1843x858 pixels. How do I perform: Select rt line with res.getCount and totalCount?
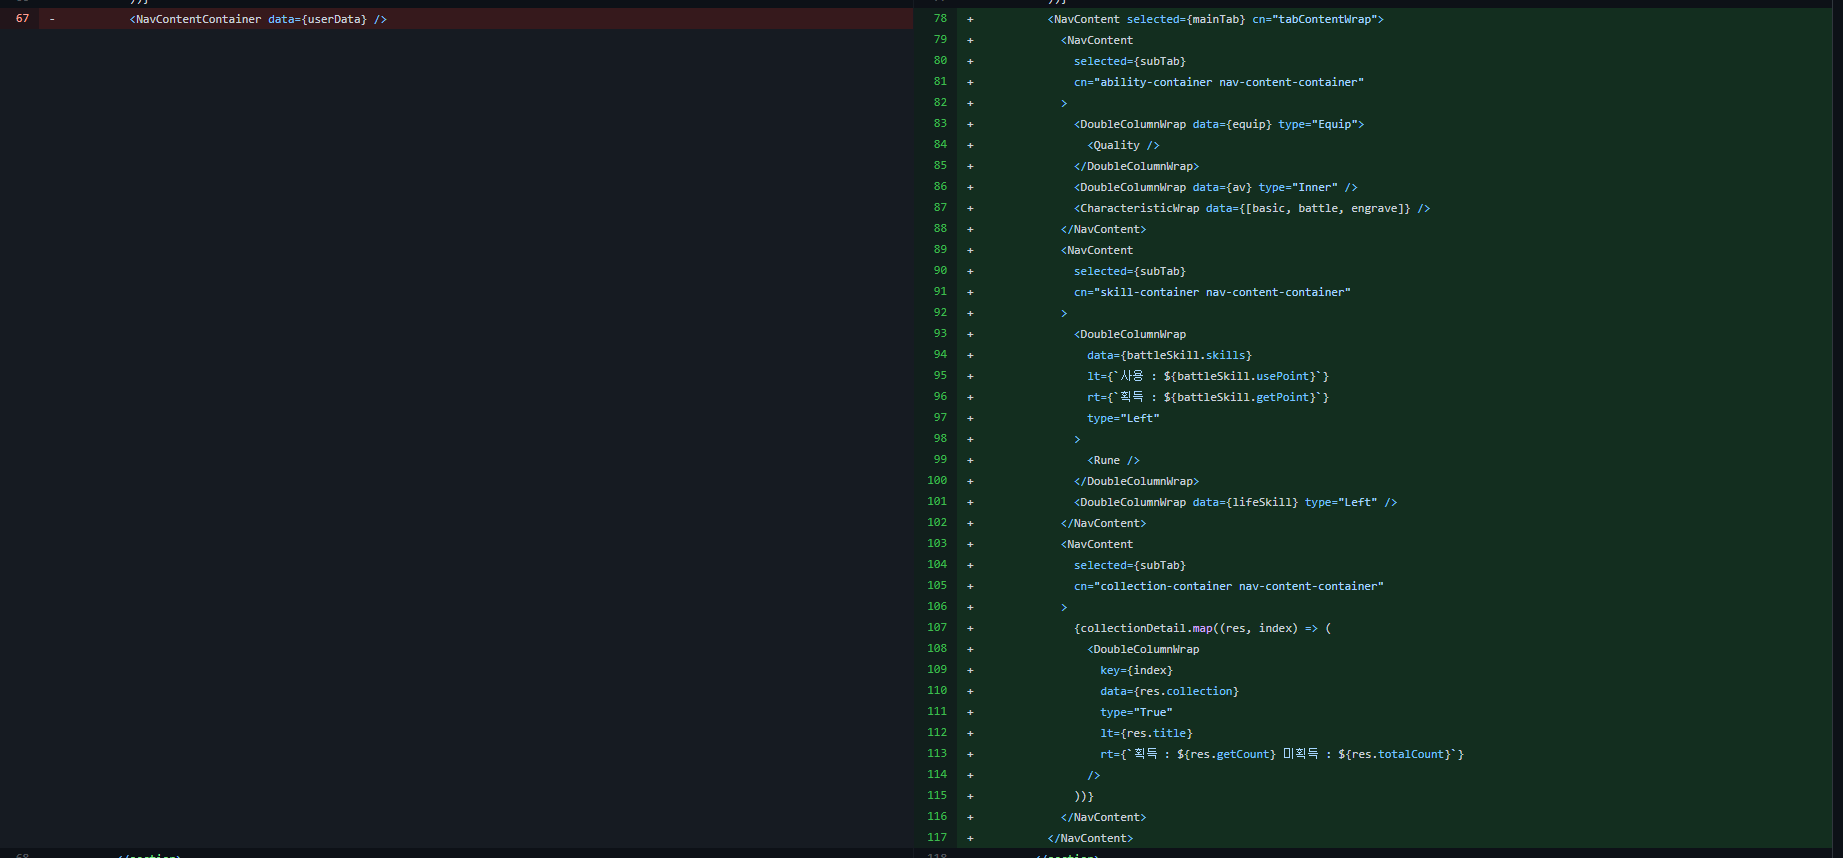point(1282,754)
